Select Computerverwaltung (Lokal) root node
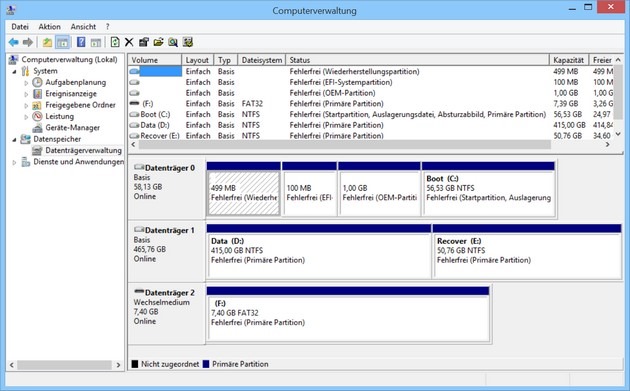 click(69, 59)
